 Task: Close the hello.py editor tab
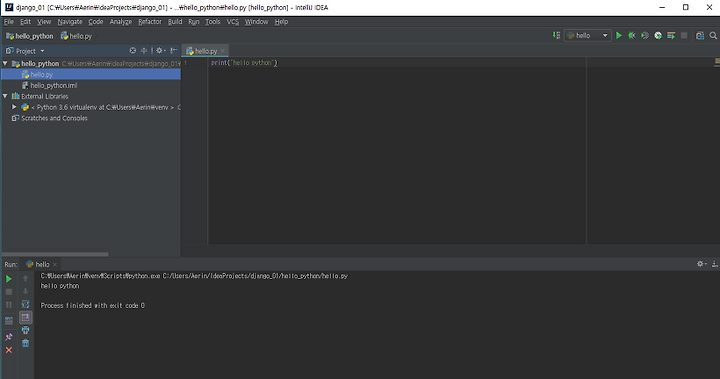coord(223,51)
